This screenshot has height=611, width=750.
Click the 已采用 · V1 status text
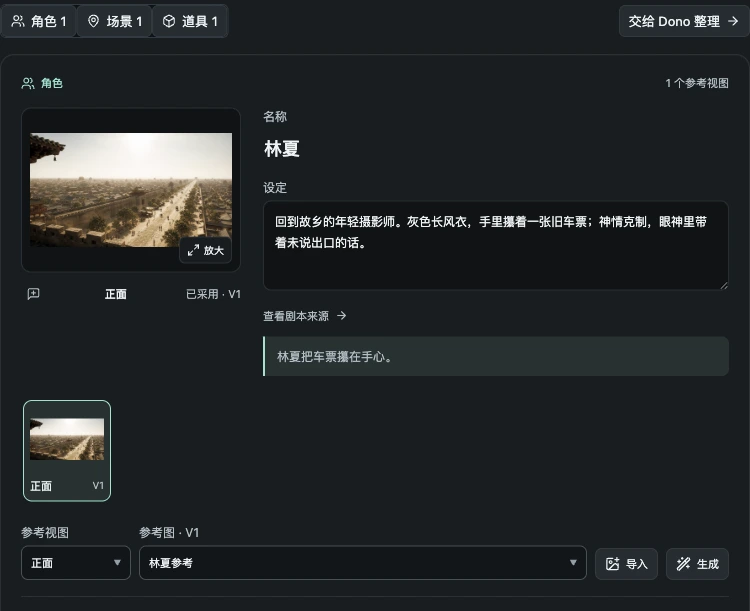click(x=213, y=294)
